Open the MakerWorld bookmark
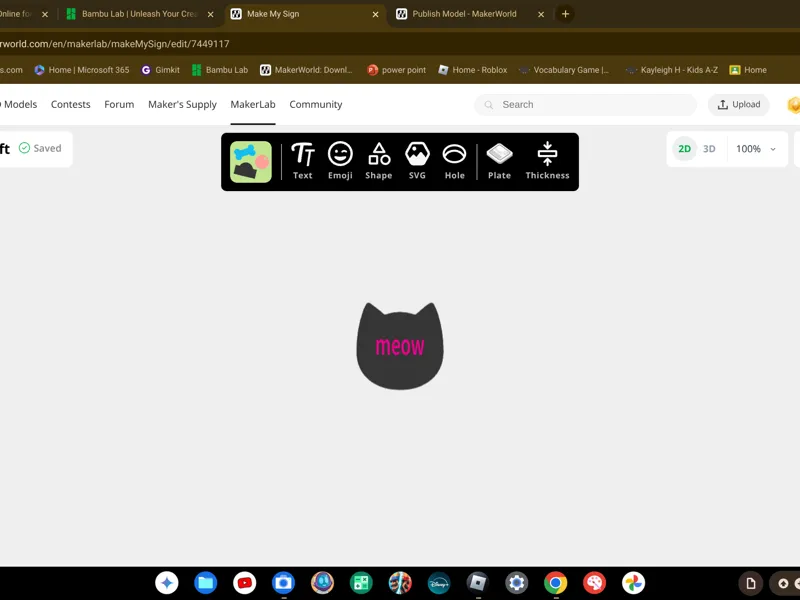This screenshot has height=600, width=800. click(306, 70)
